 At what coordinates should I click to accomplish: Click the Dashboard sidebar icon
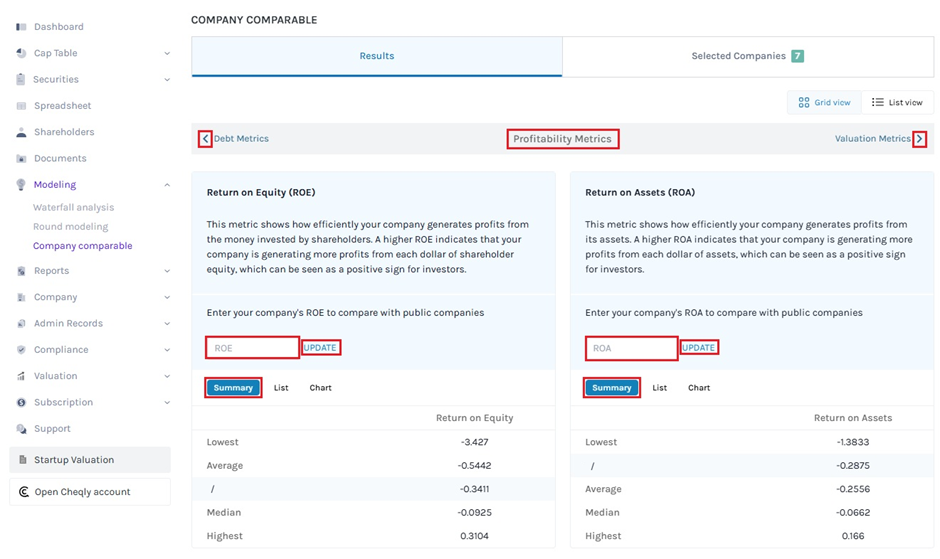21,26
